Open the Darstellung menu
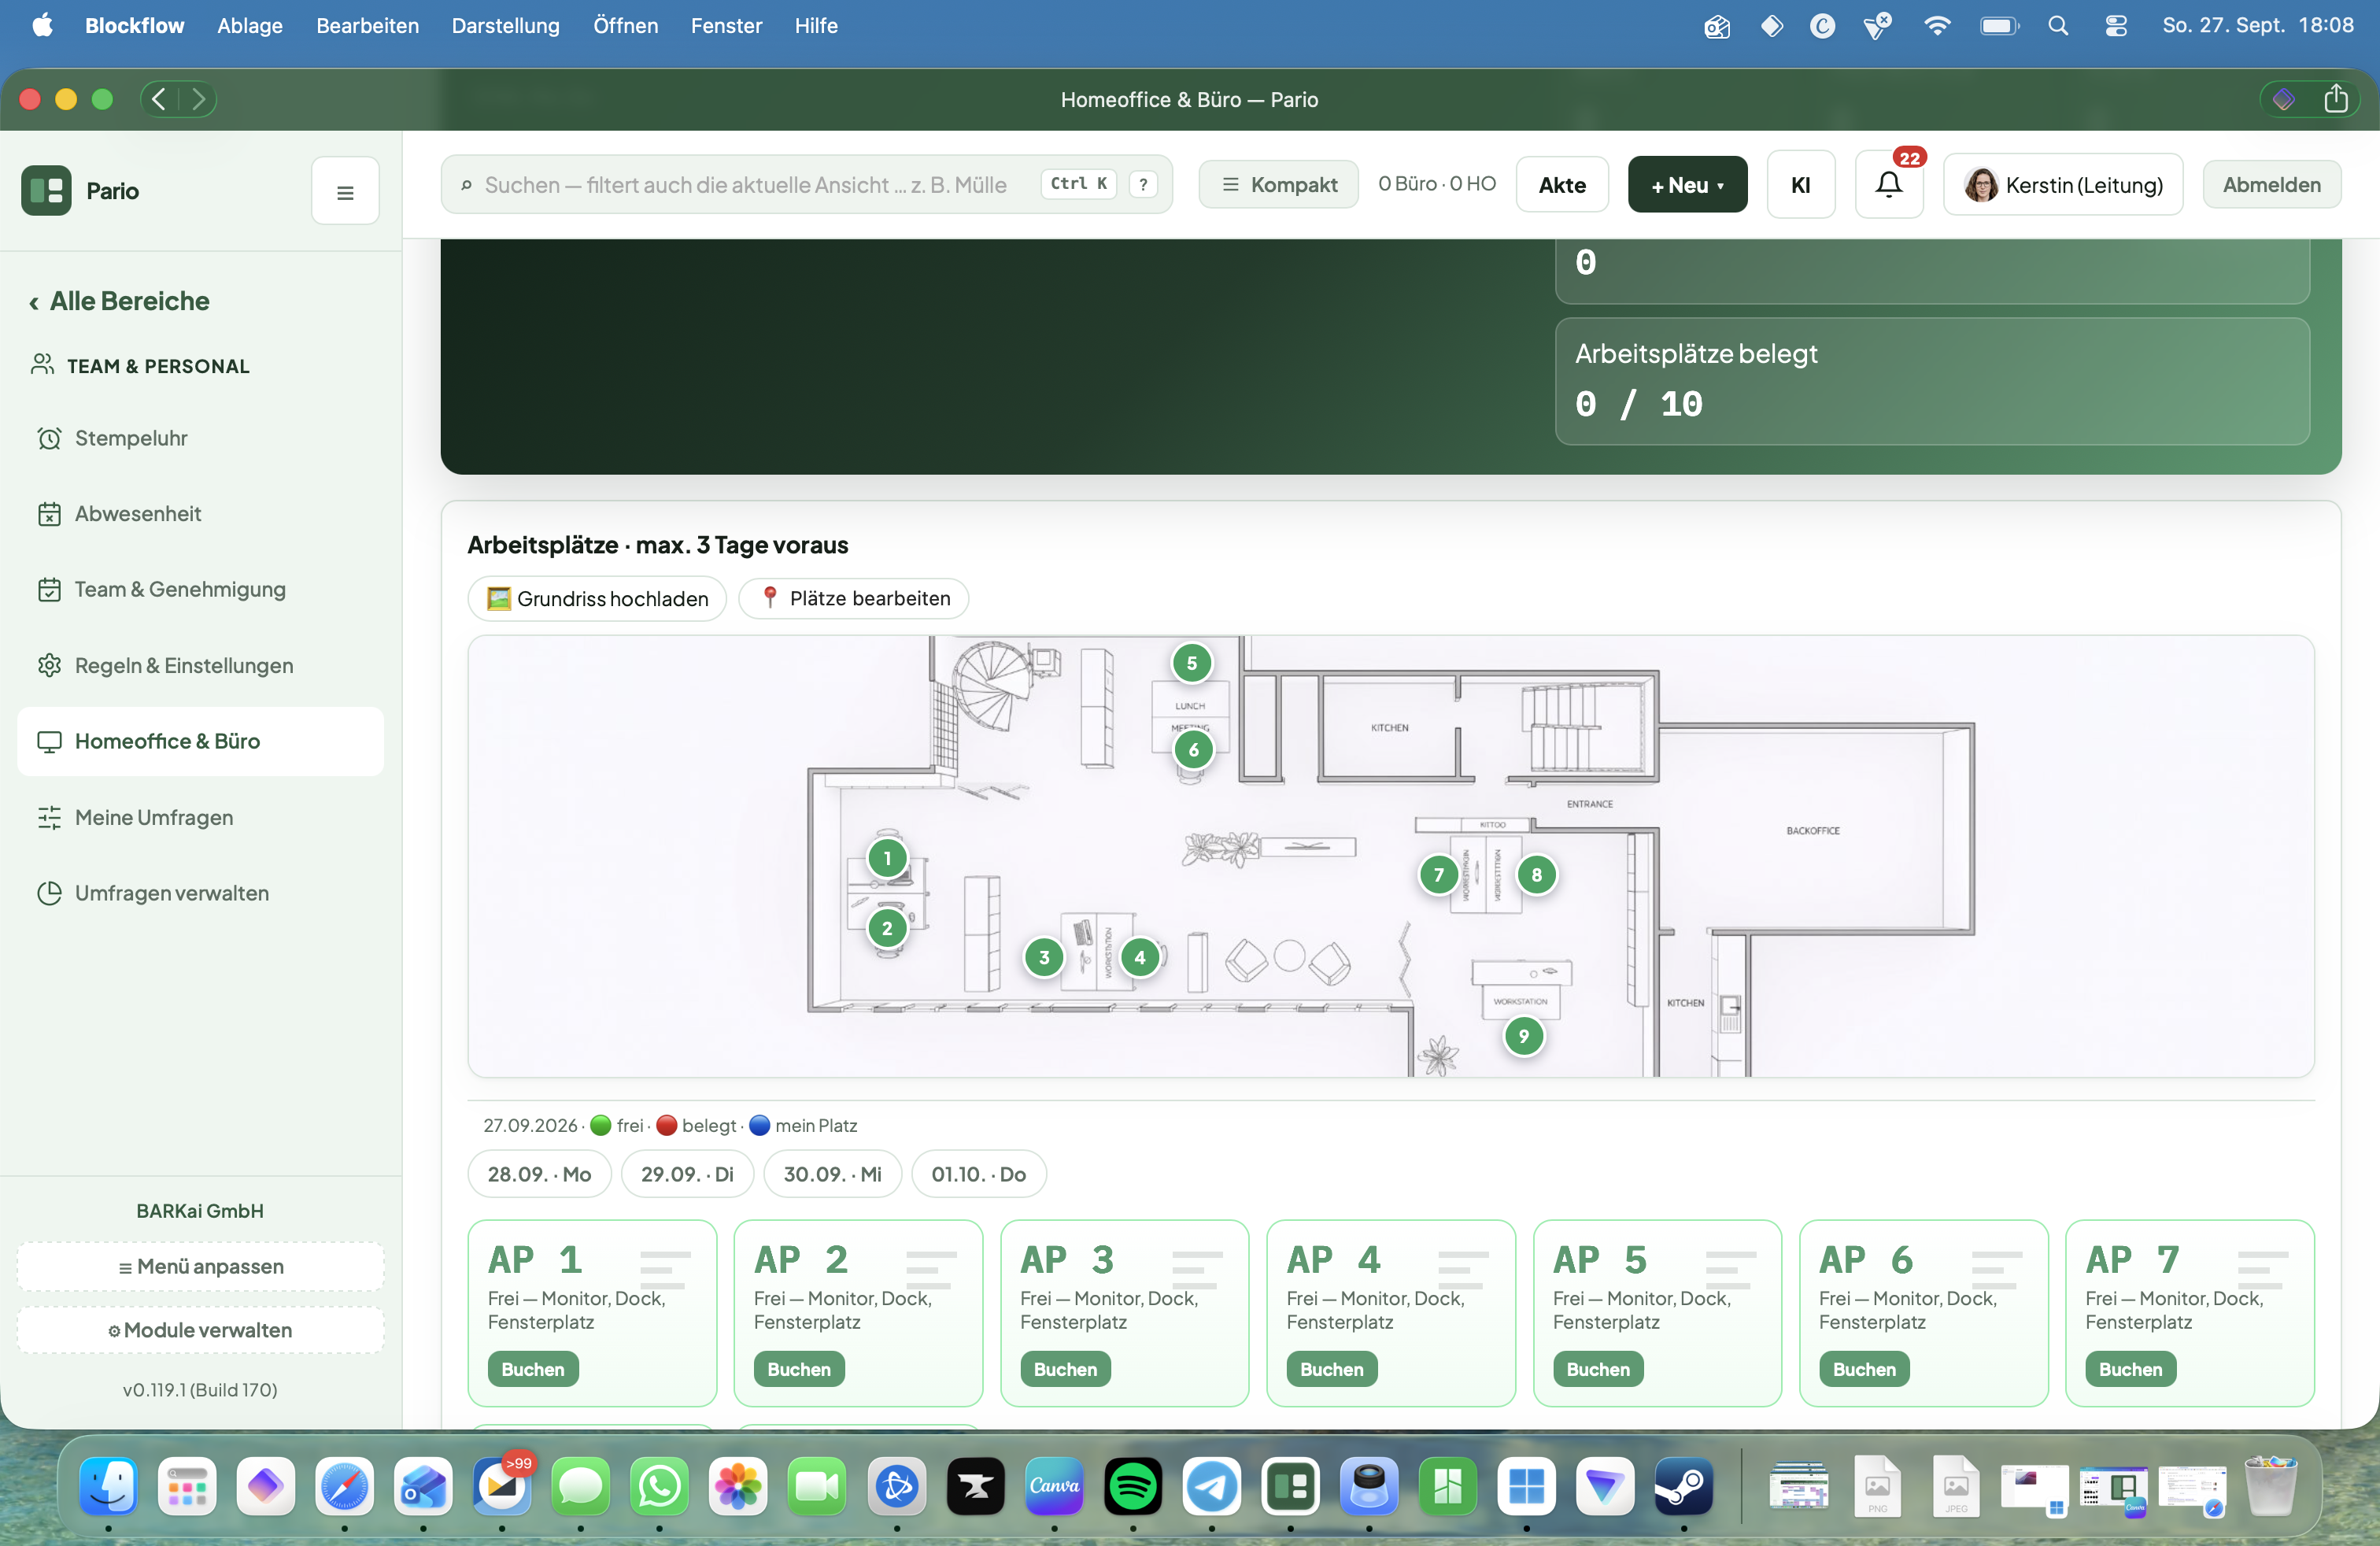Screen dimensions: 2380x1546 pos(505,26)
